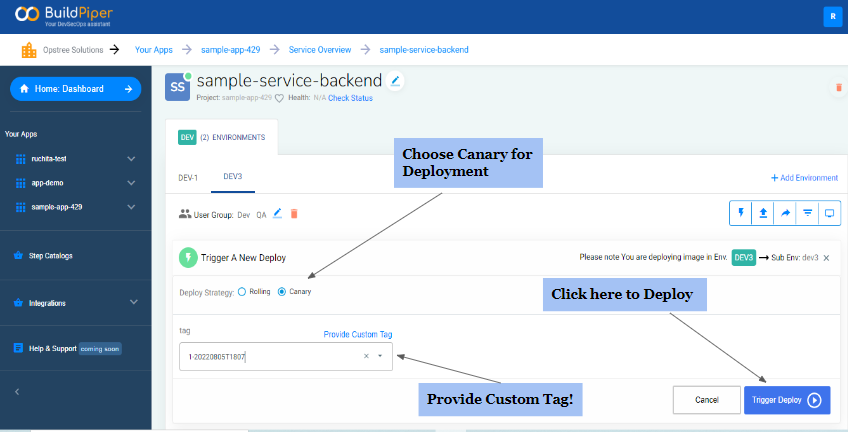Open the DEV (2) ENVIRONMENTS tab
Screen dimensions: 848x432
[222, 137]
